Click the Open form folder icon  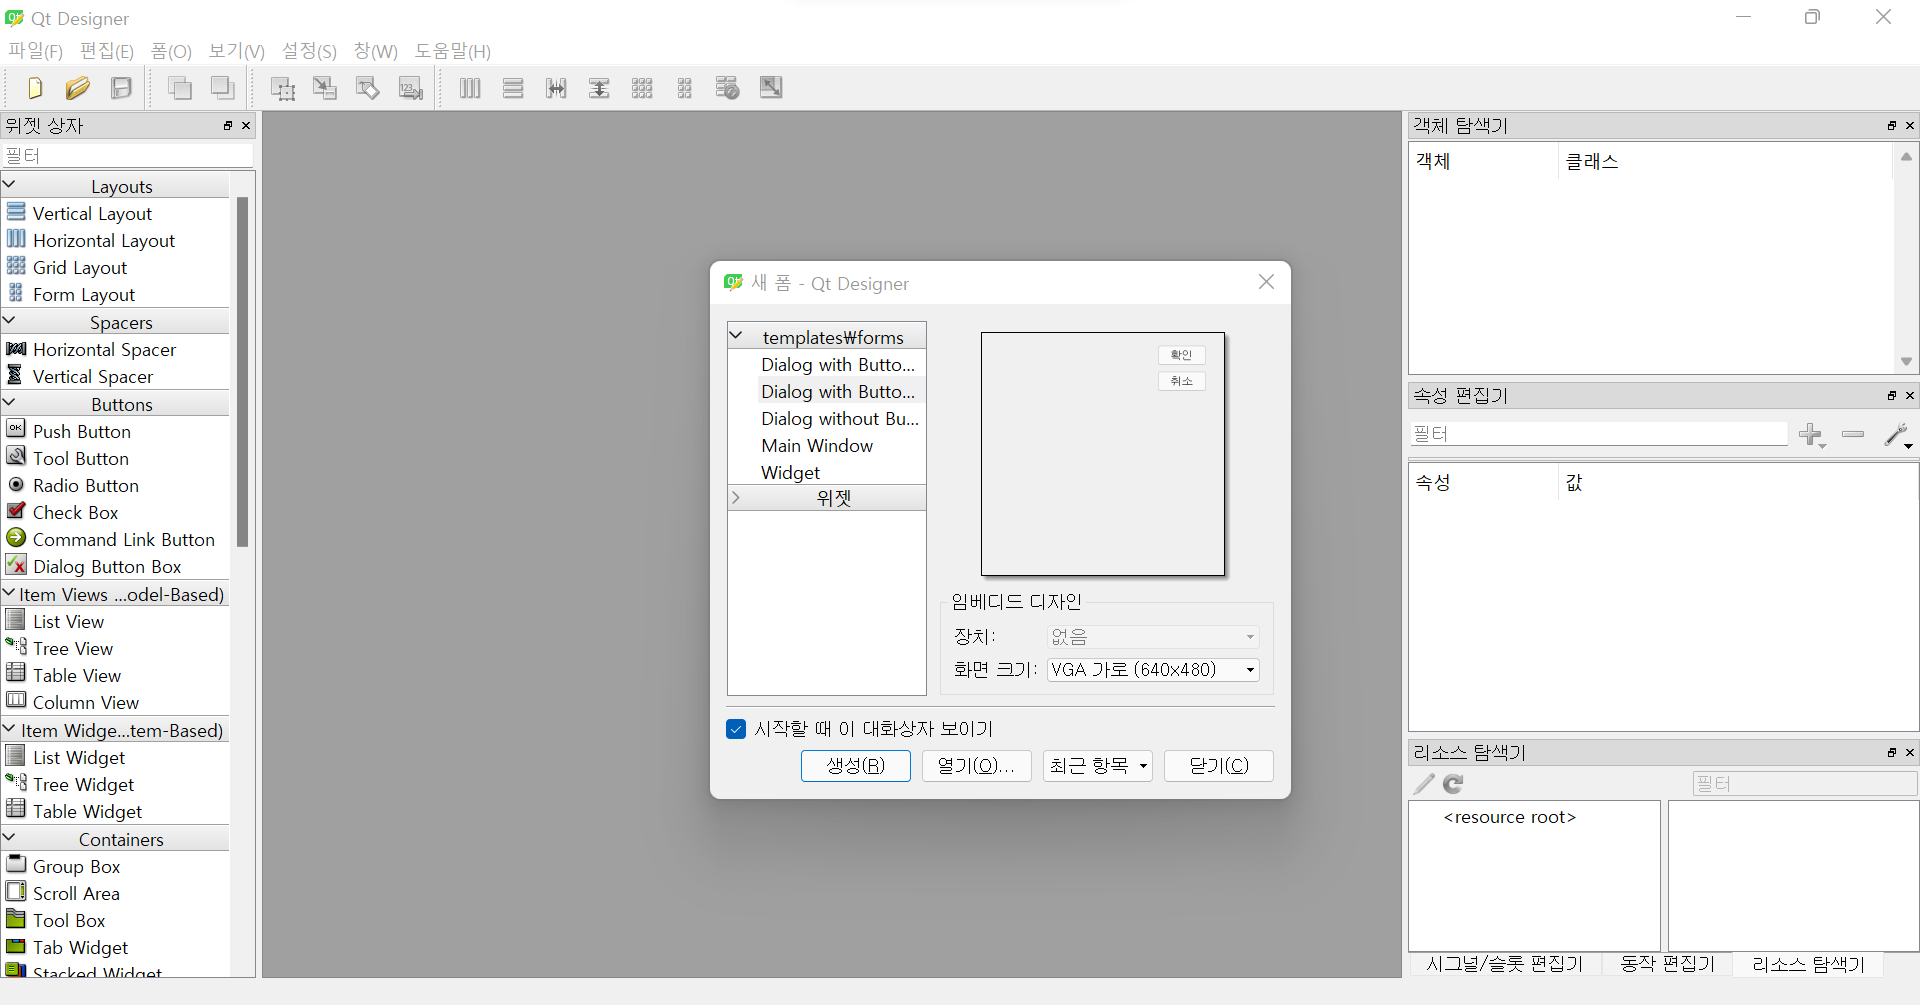coord(78,88)
